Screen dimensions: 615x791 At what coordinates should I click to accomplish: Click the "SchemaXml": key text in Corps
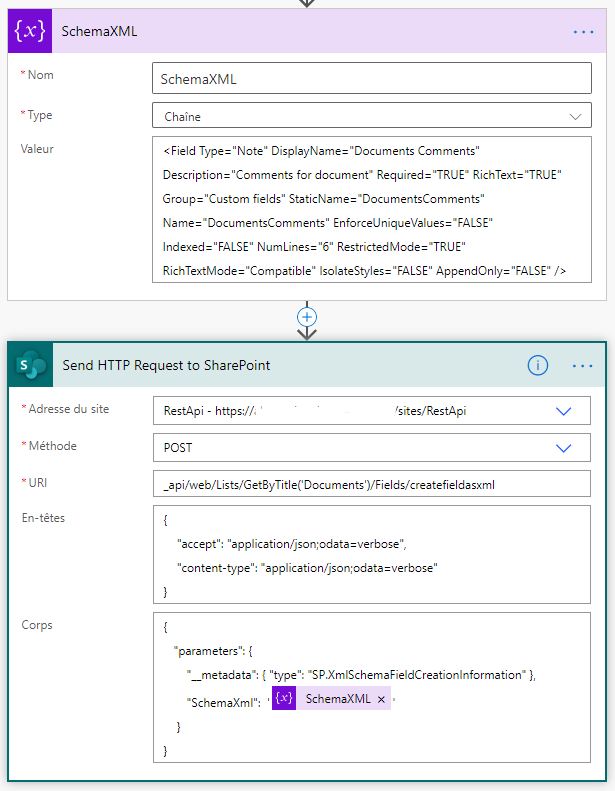[223, 702]
